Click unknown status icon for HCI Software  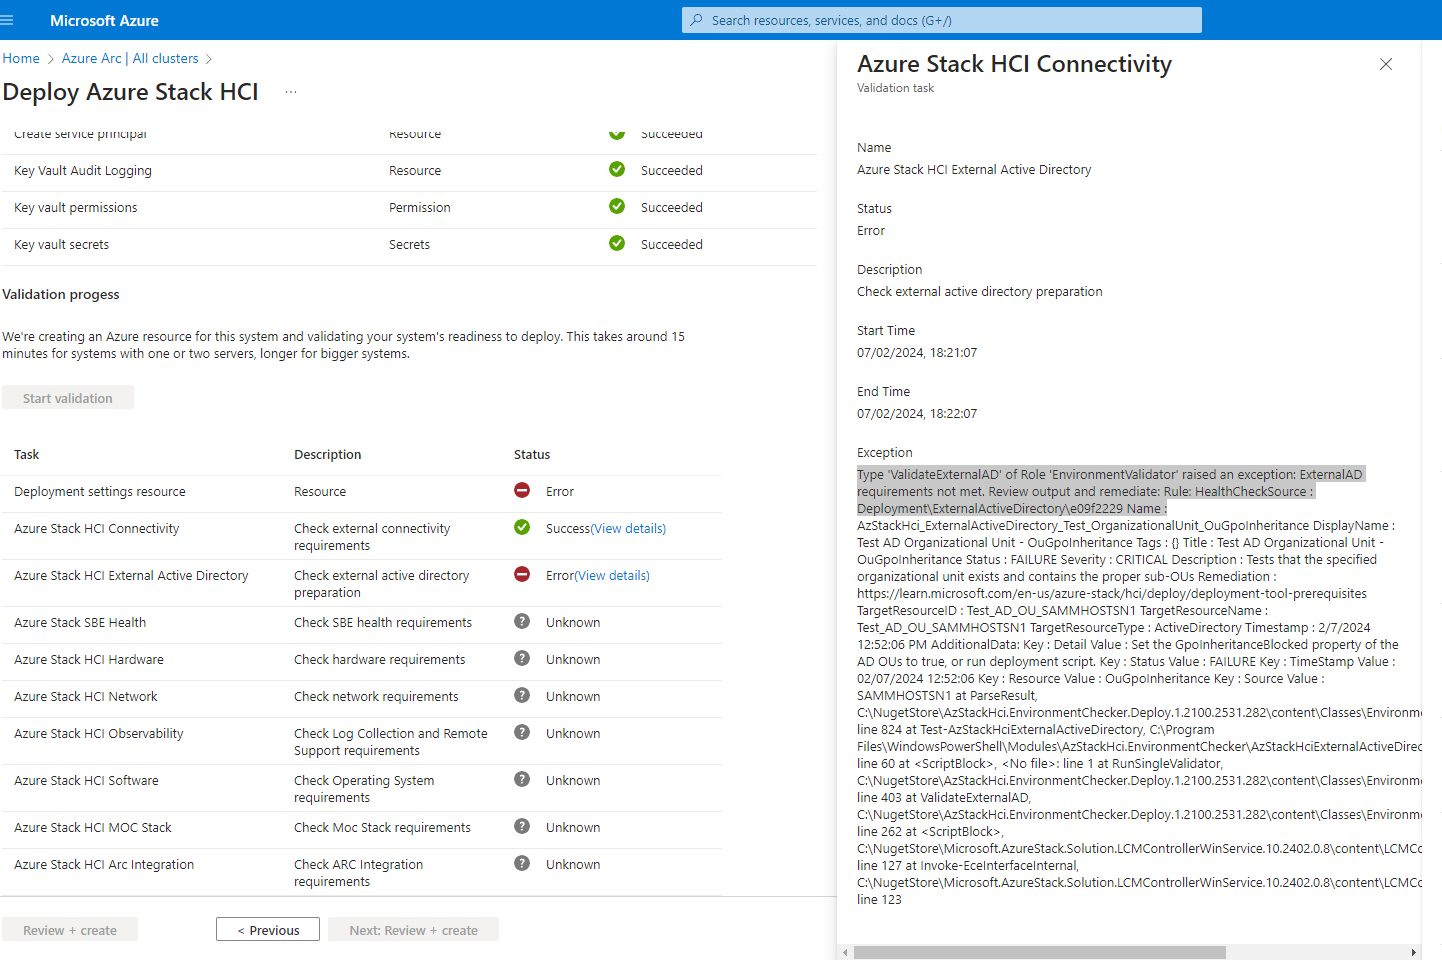coord(522,779)
